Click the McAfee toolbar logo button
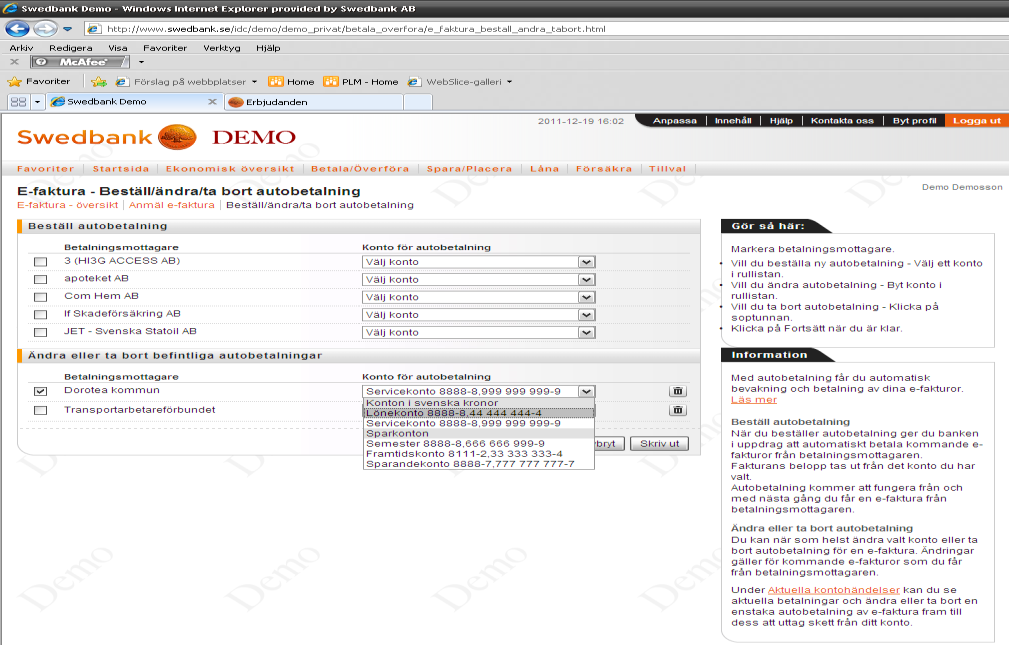The image size is (1009, 645). coord(80,62)
